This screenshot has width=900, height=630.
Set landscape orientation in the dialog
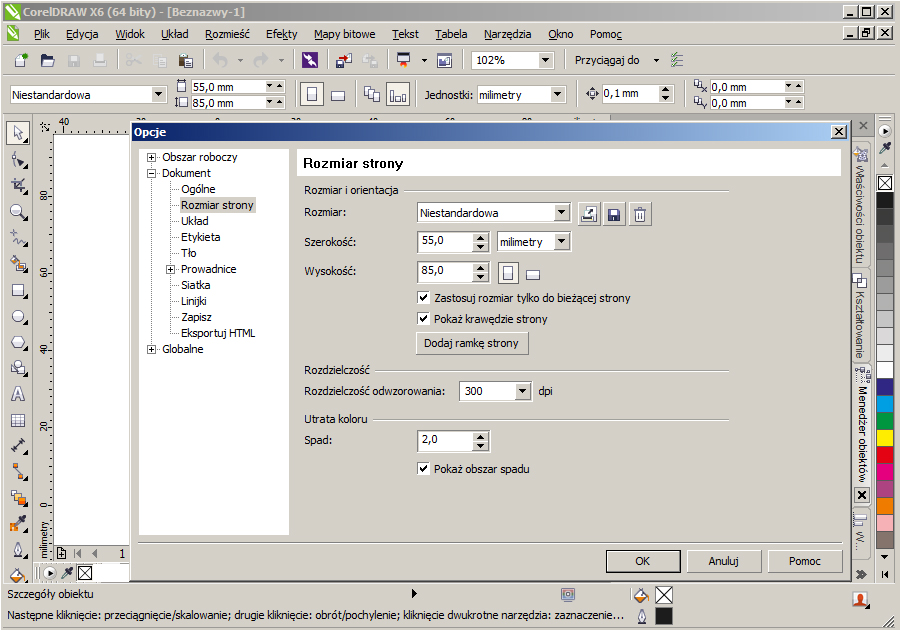533,274
